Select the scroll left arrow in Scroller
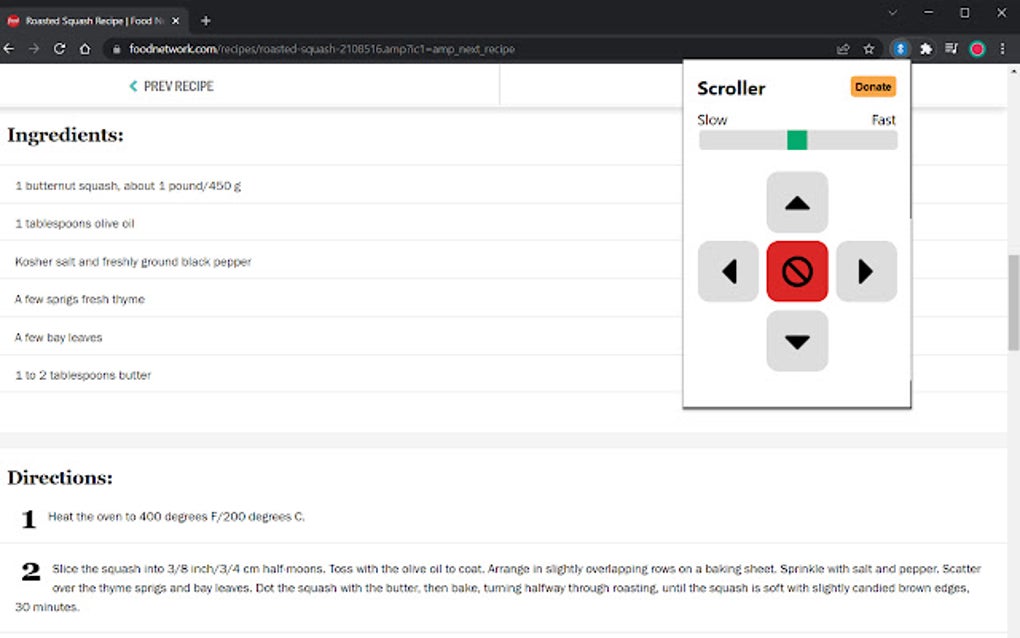This screenshot has width=1020, height=638. click(727, 271)
